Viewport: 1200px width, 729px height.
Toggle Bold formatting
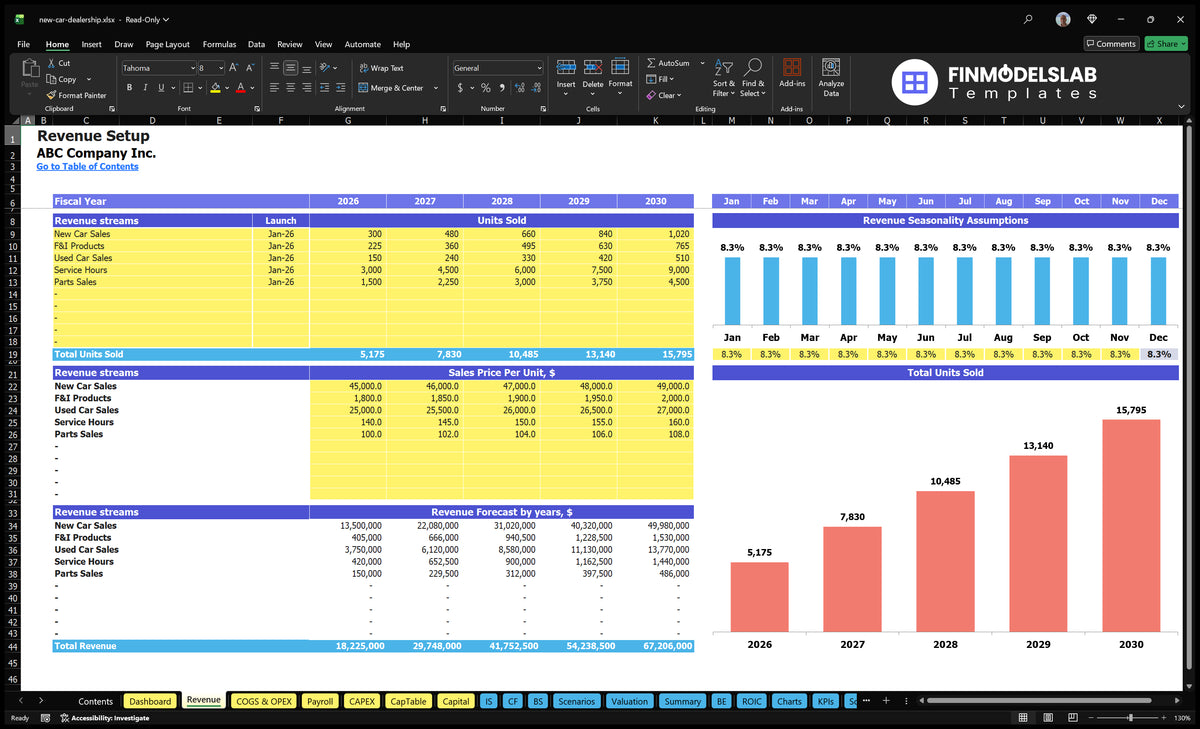pyautogui.click(x=129, y=88)
